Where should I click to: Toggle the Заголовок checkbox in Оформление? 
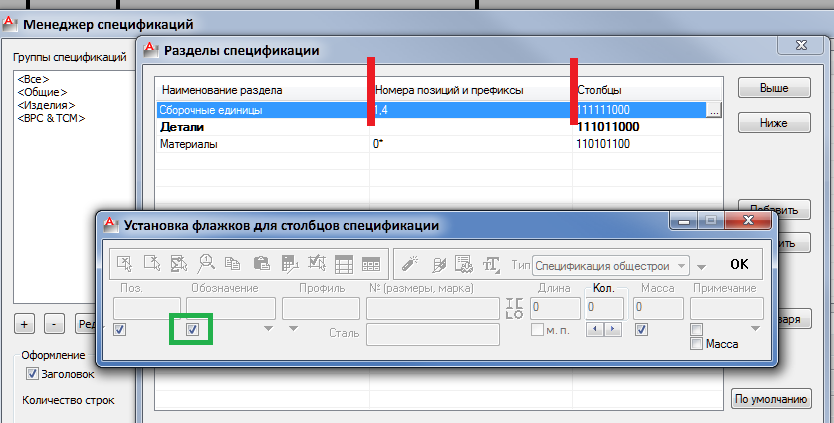point(32,374)
